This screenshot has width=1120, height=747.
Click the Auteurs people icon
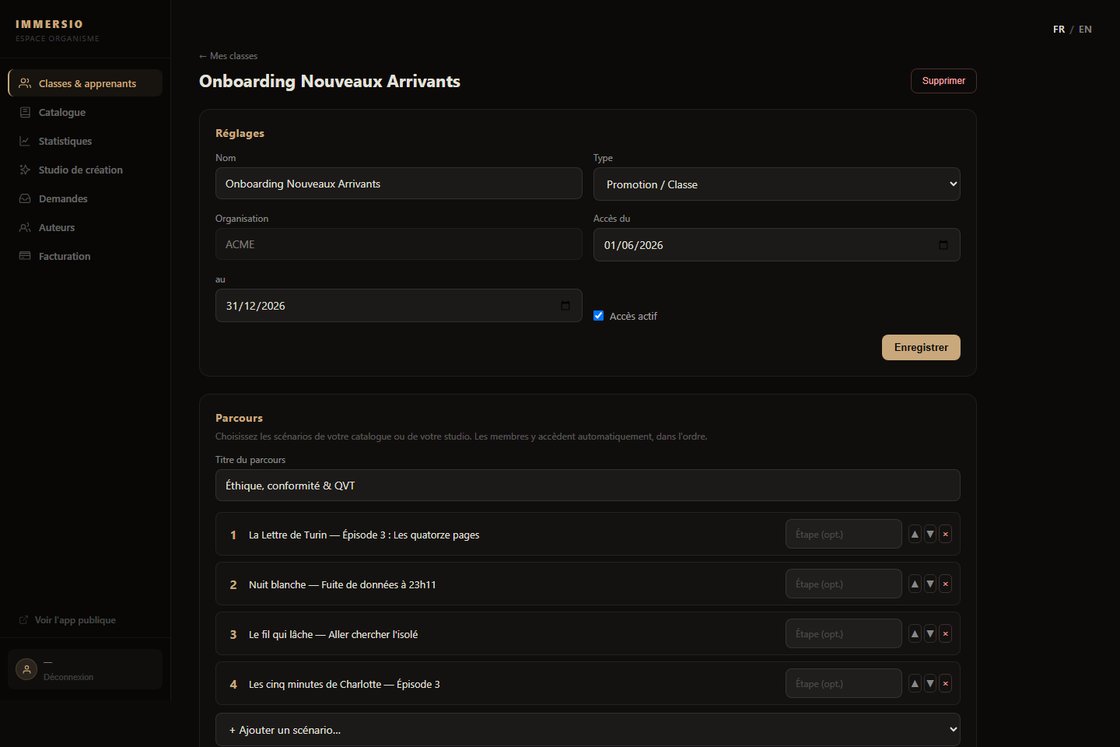[25, 227]
